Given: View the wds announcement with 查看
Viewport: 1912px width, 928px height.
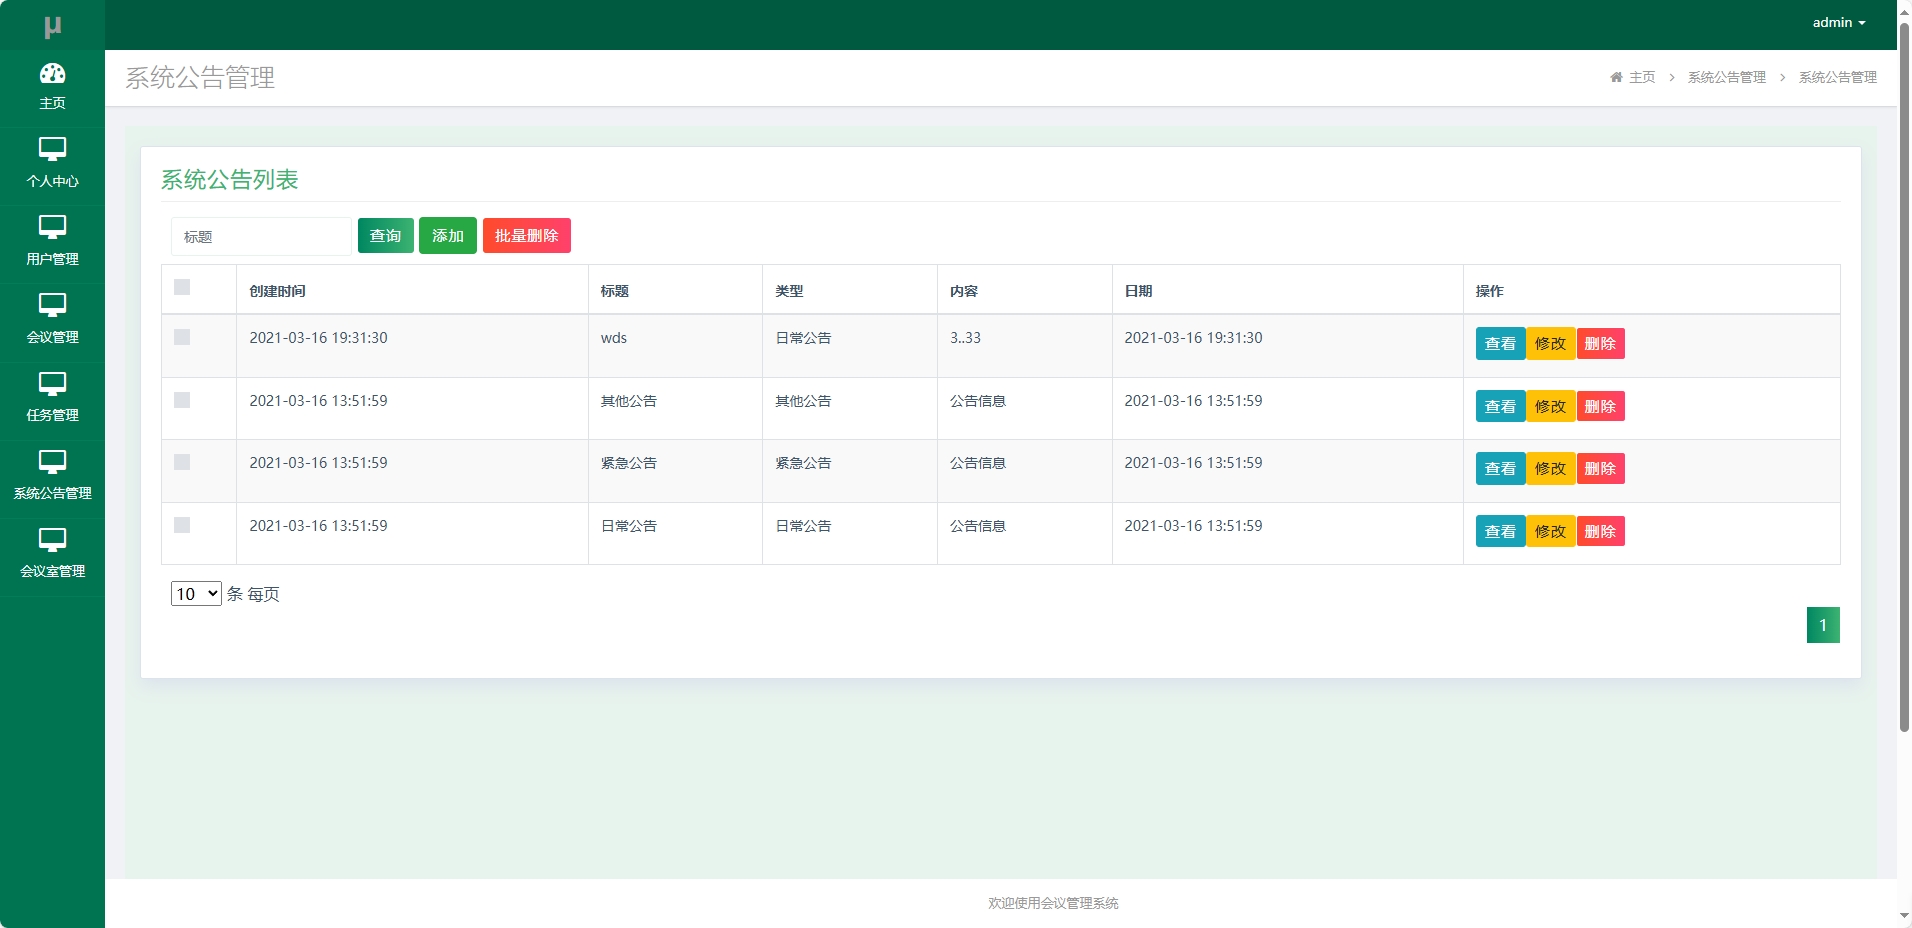Looking at the screenshot, I should coord(1499,344).
